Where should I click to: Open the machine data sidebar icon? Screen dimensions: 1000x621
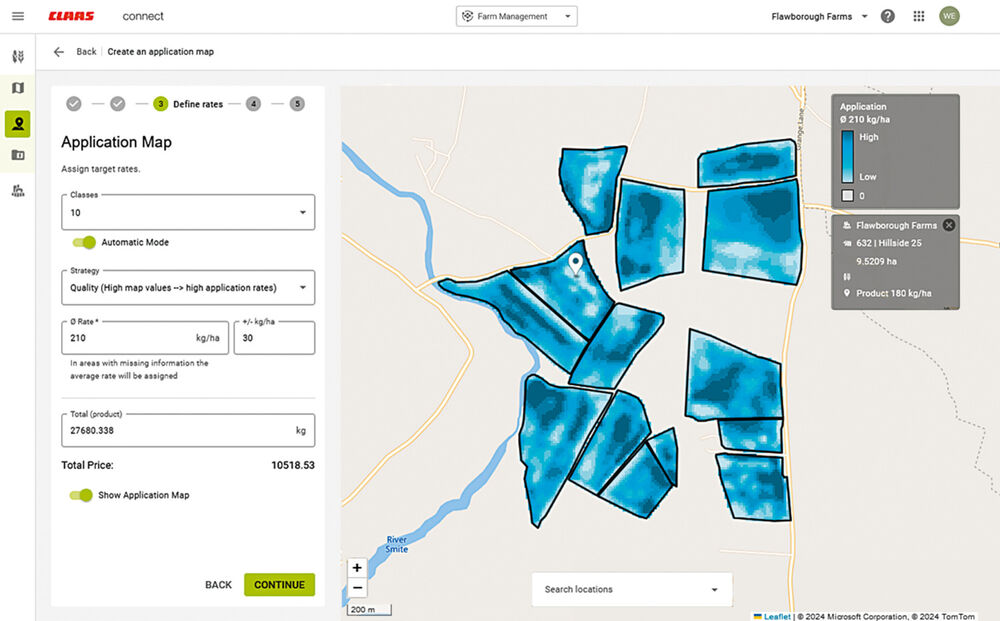point(18,190)
